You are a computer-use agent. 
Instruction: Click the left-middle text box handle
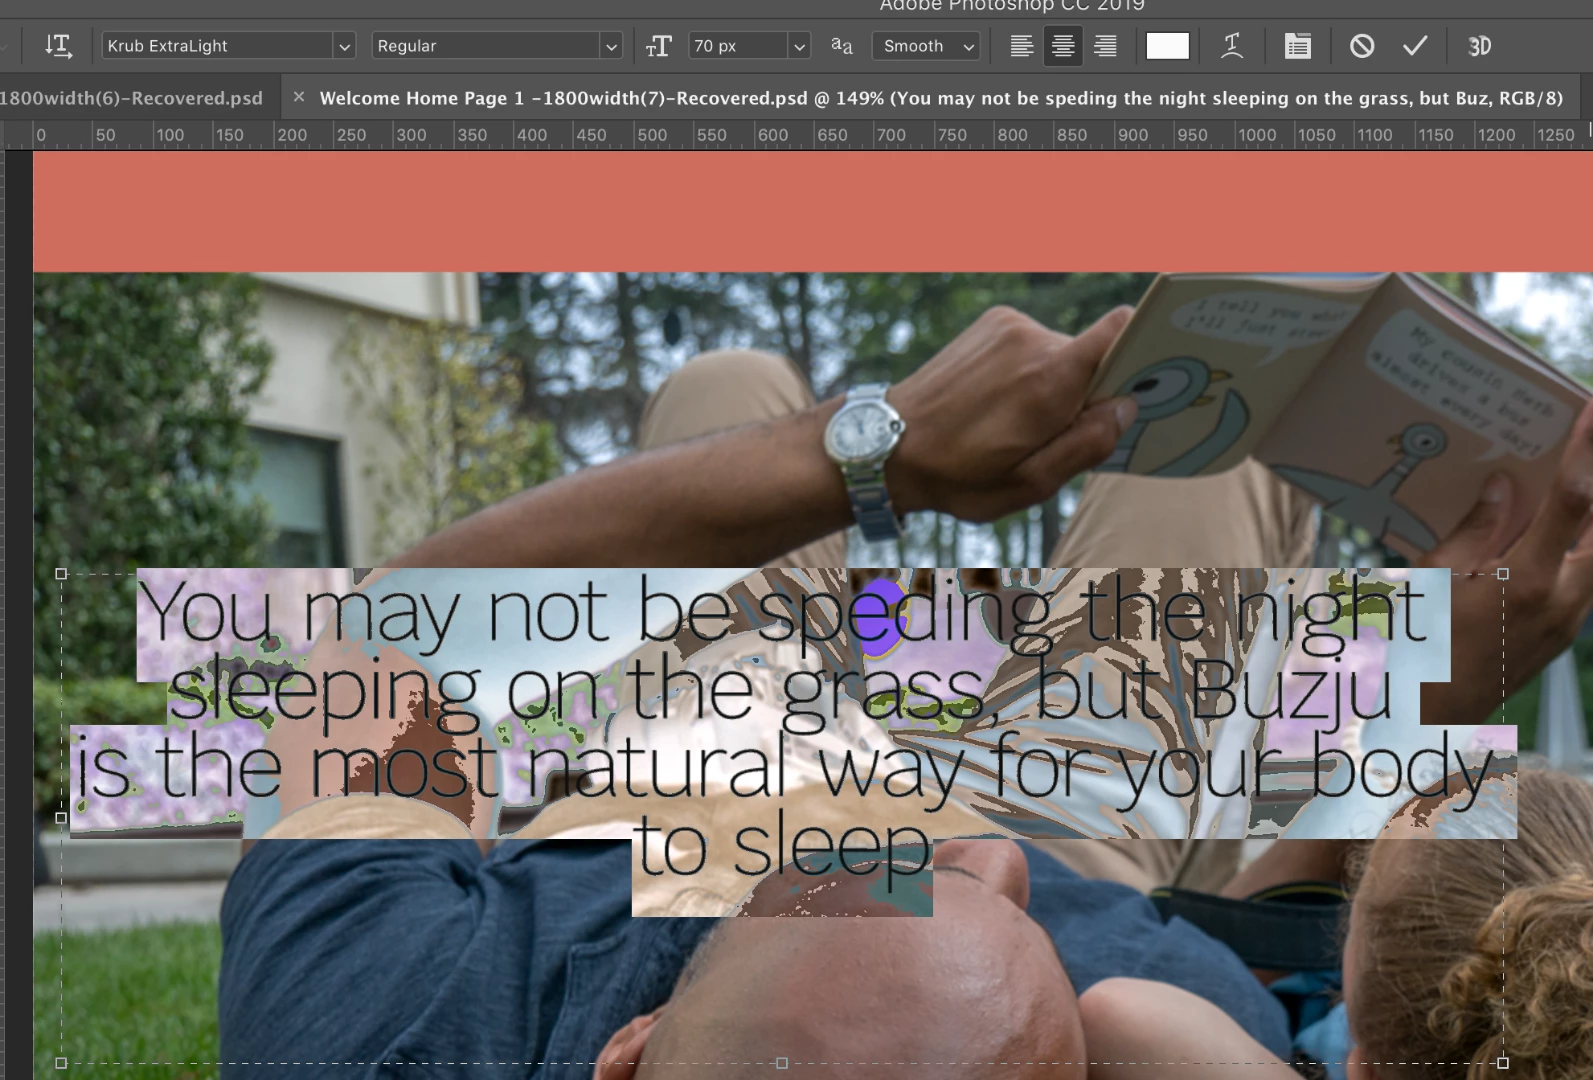click(61, 818)
